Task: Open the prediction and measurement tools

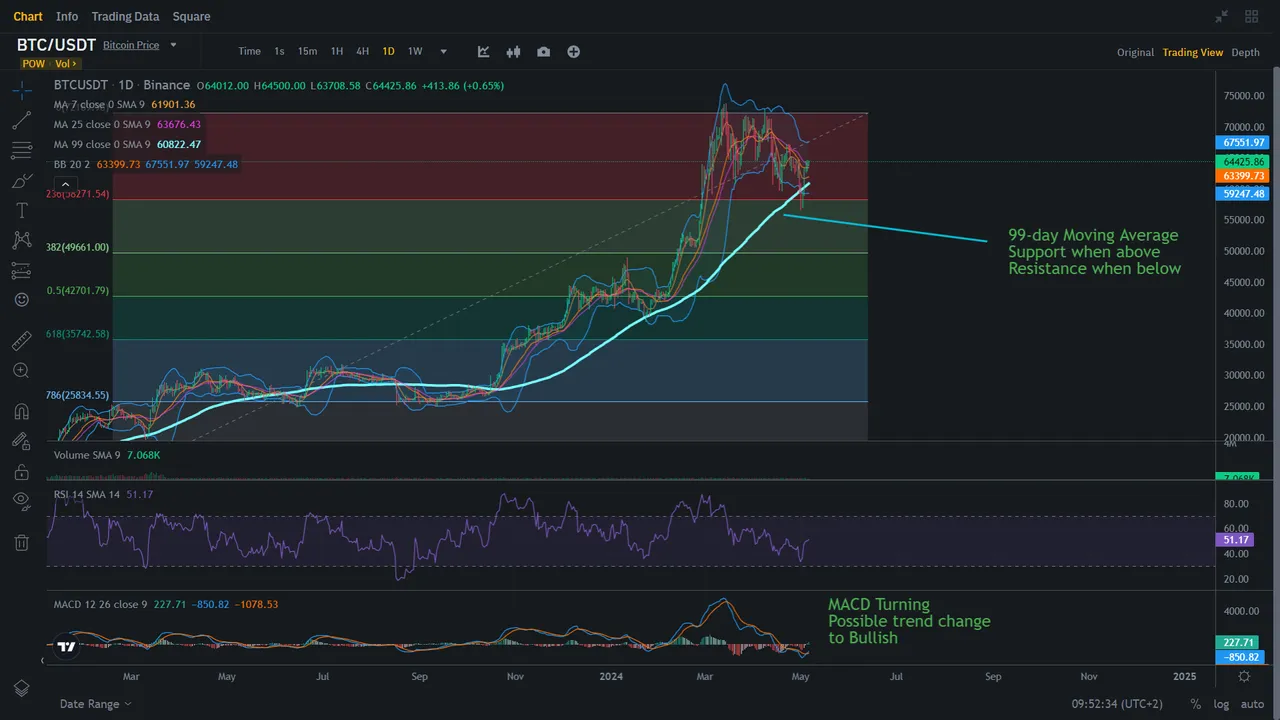Action: (21, 270)
